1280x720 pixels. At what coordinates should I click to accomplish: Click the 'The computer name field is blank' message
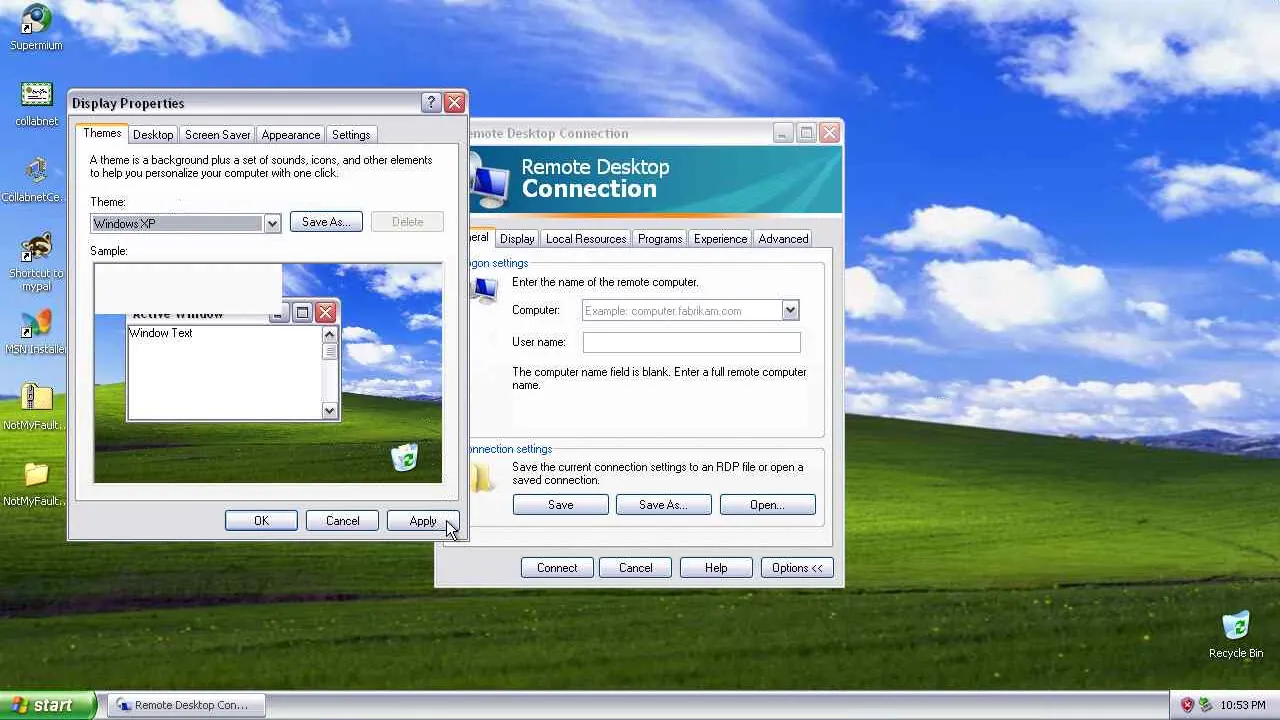point(659,378)
